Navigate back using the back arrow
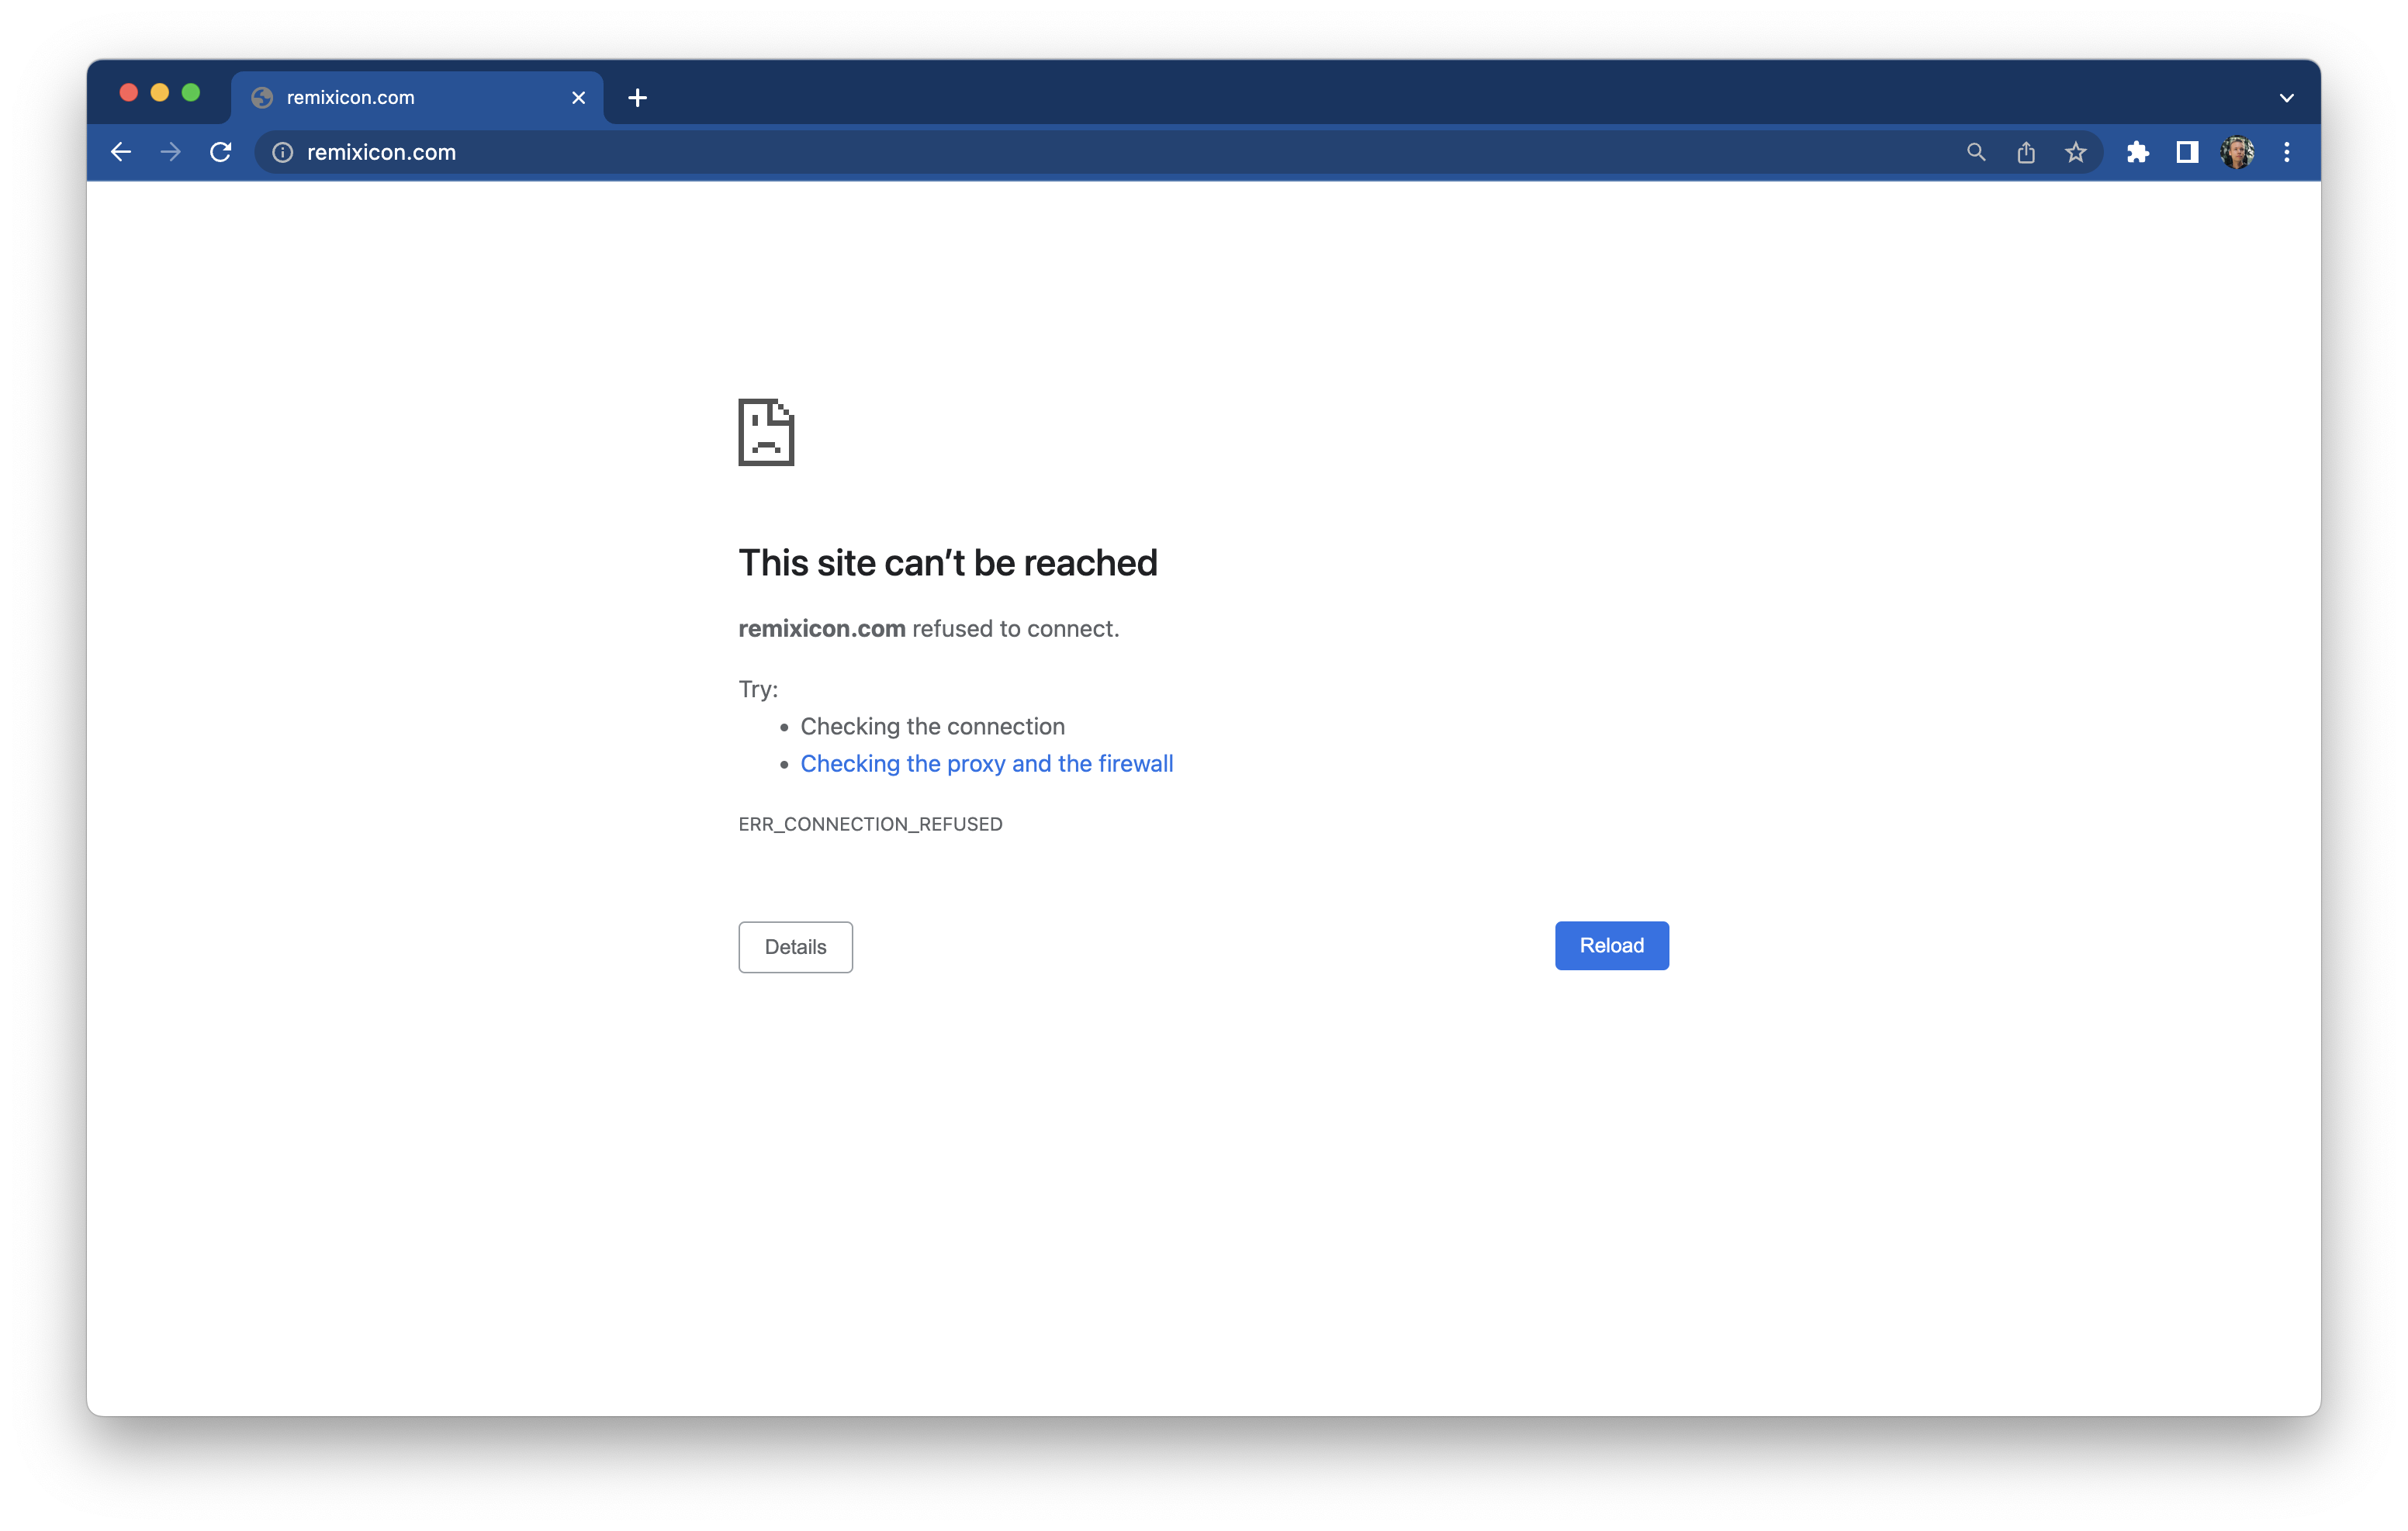The height and width of the screenshot is (1531, 2408). click(x=121, y=152)
